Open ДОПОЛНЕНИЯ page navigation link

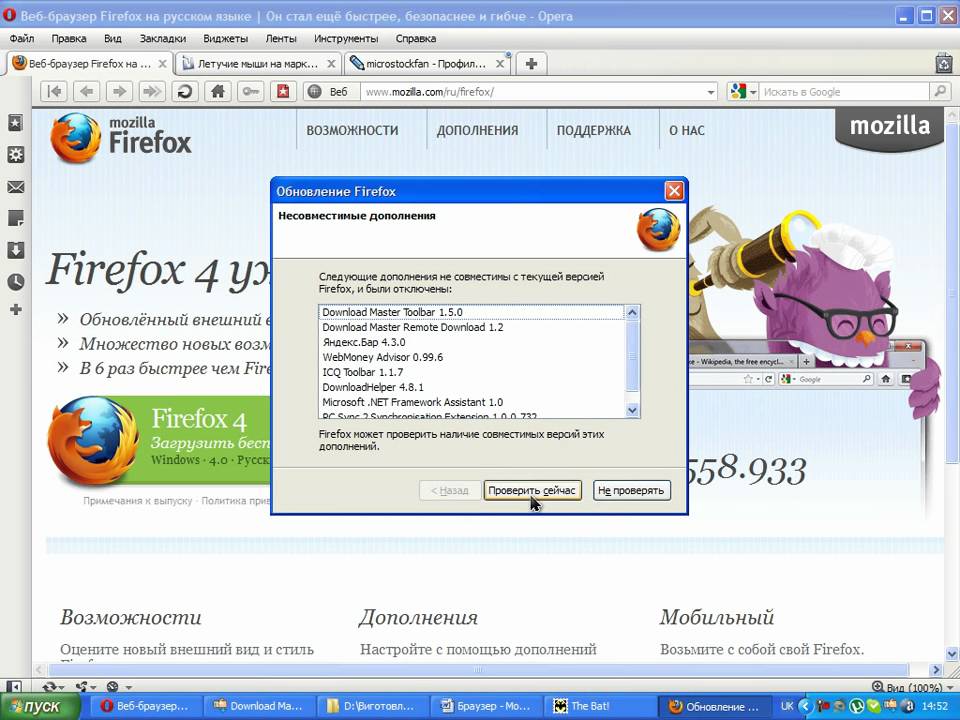pyautogui.click(x=477, y=130)
